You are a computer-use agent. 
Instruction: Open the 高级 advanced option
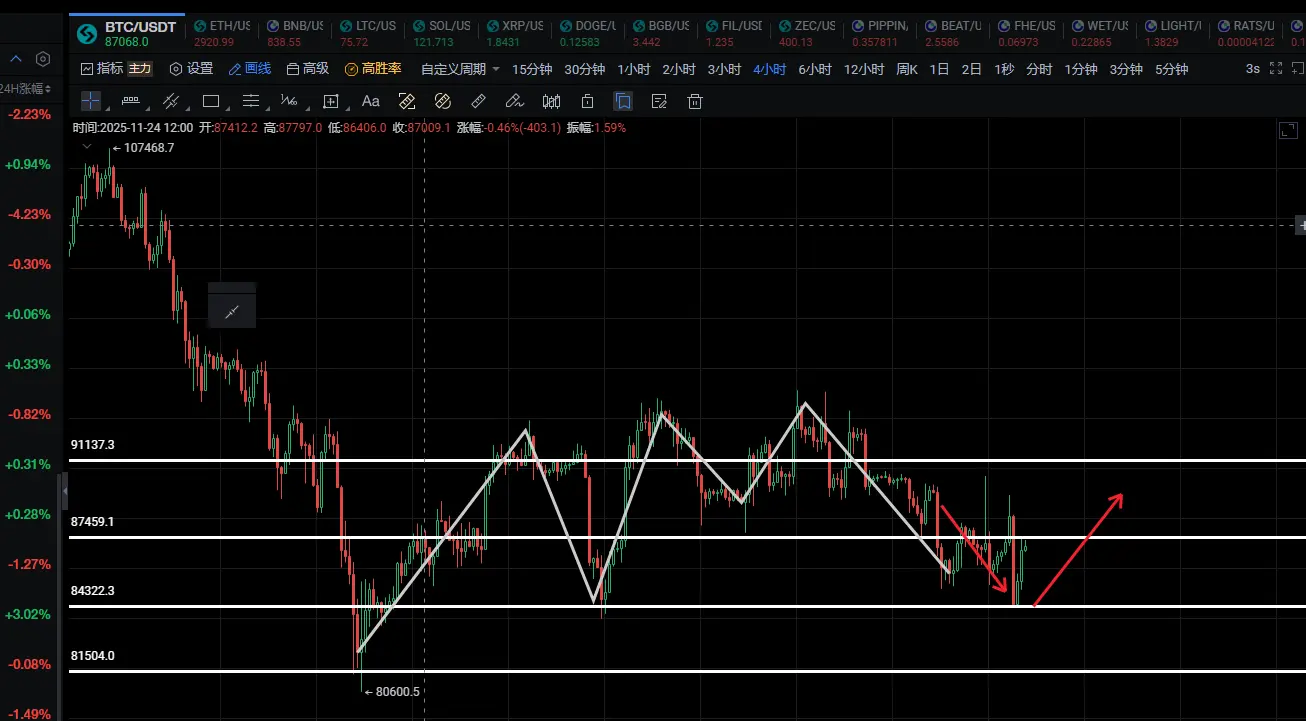tap(308, 69)
